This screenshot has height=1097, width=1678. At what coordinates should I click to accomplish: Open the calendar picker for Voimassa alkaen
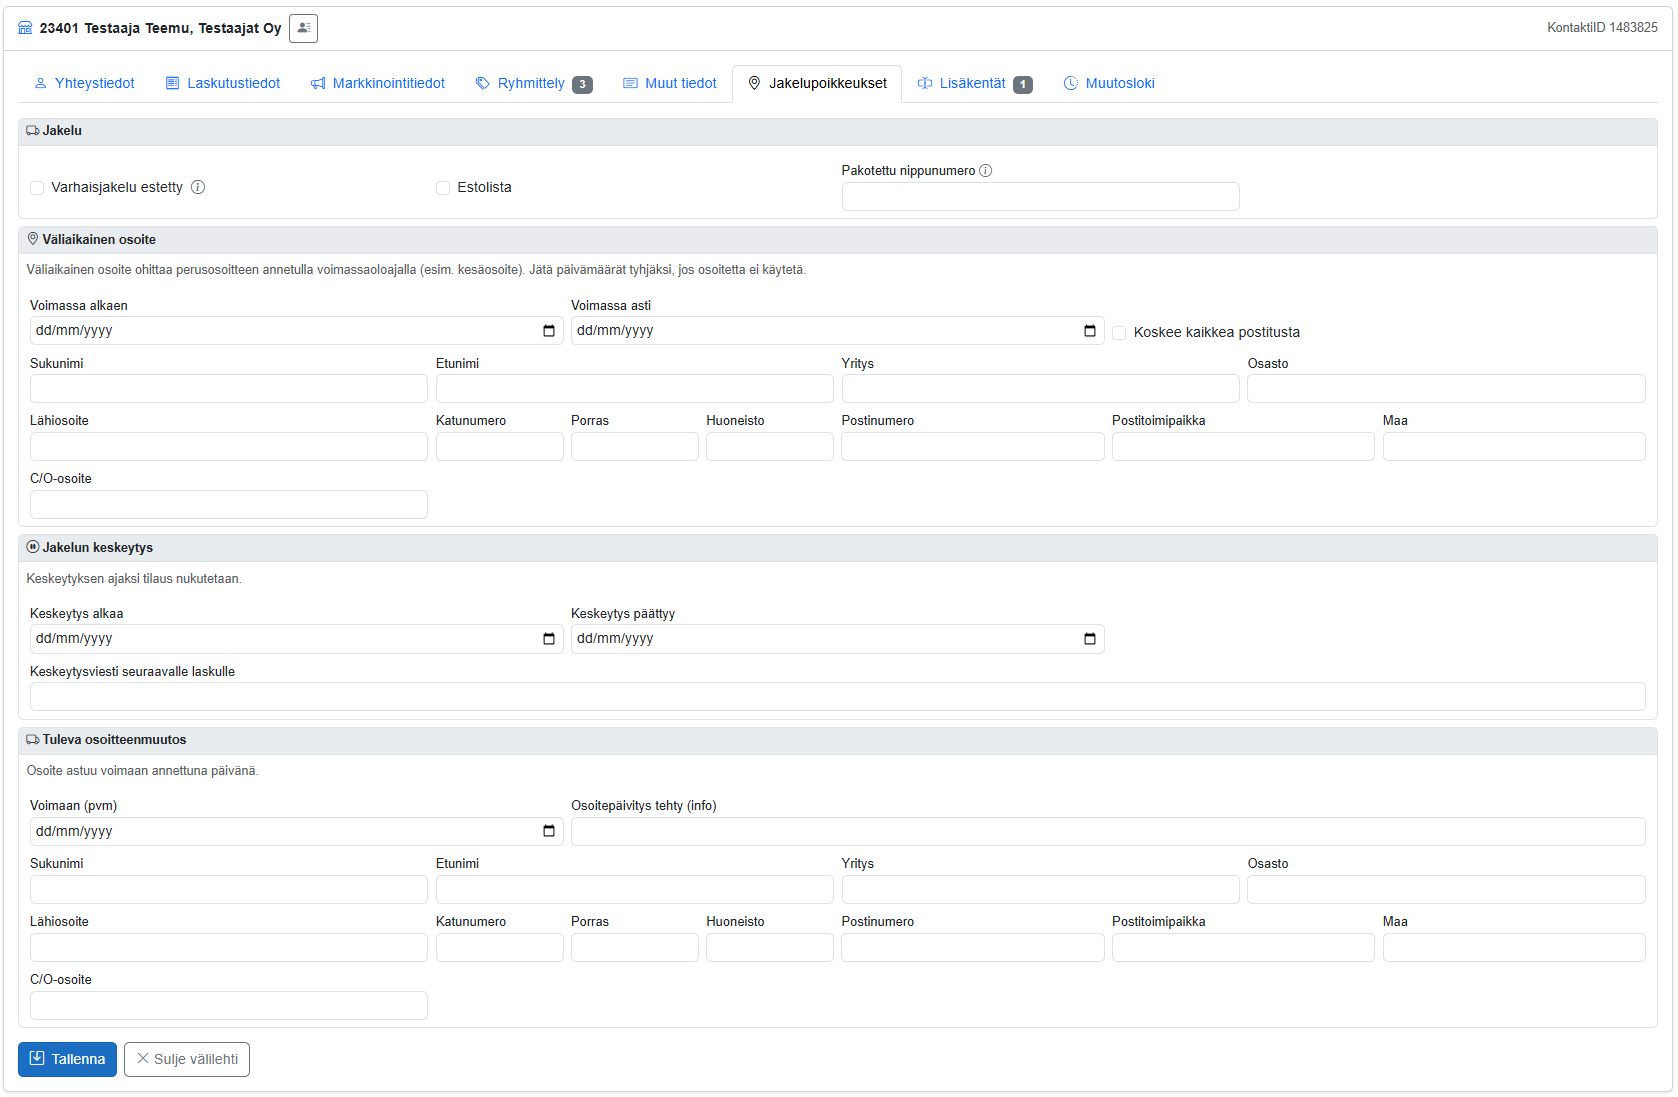pyautogui.click(x=549, y=331)
